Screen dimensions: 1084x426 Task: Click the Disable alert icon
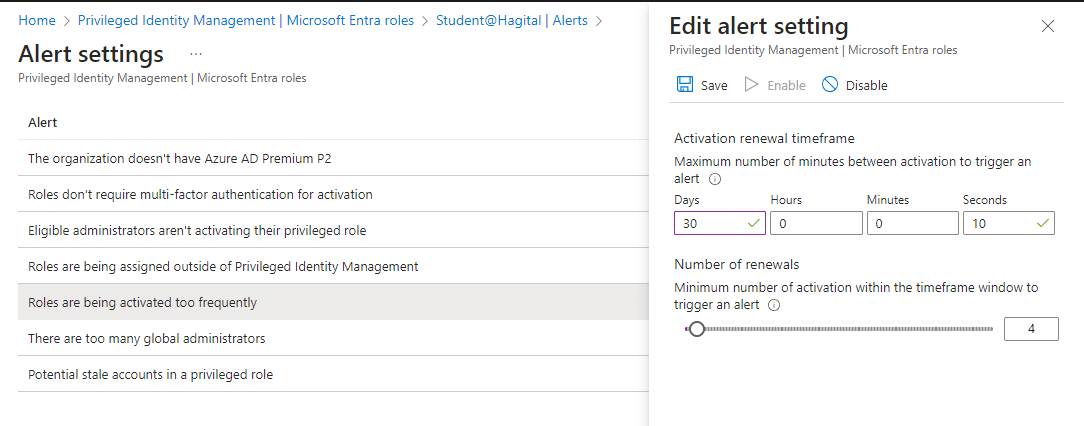[x=830, y=85]
